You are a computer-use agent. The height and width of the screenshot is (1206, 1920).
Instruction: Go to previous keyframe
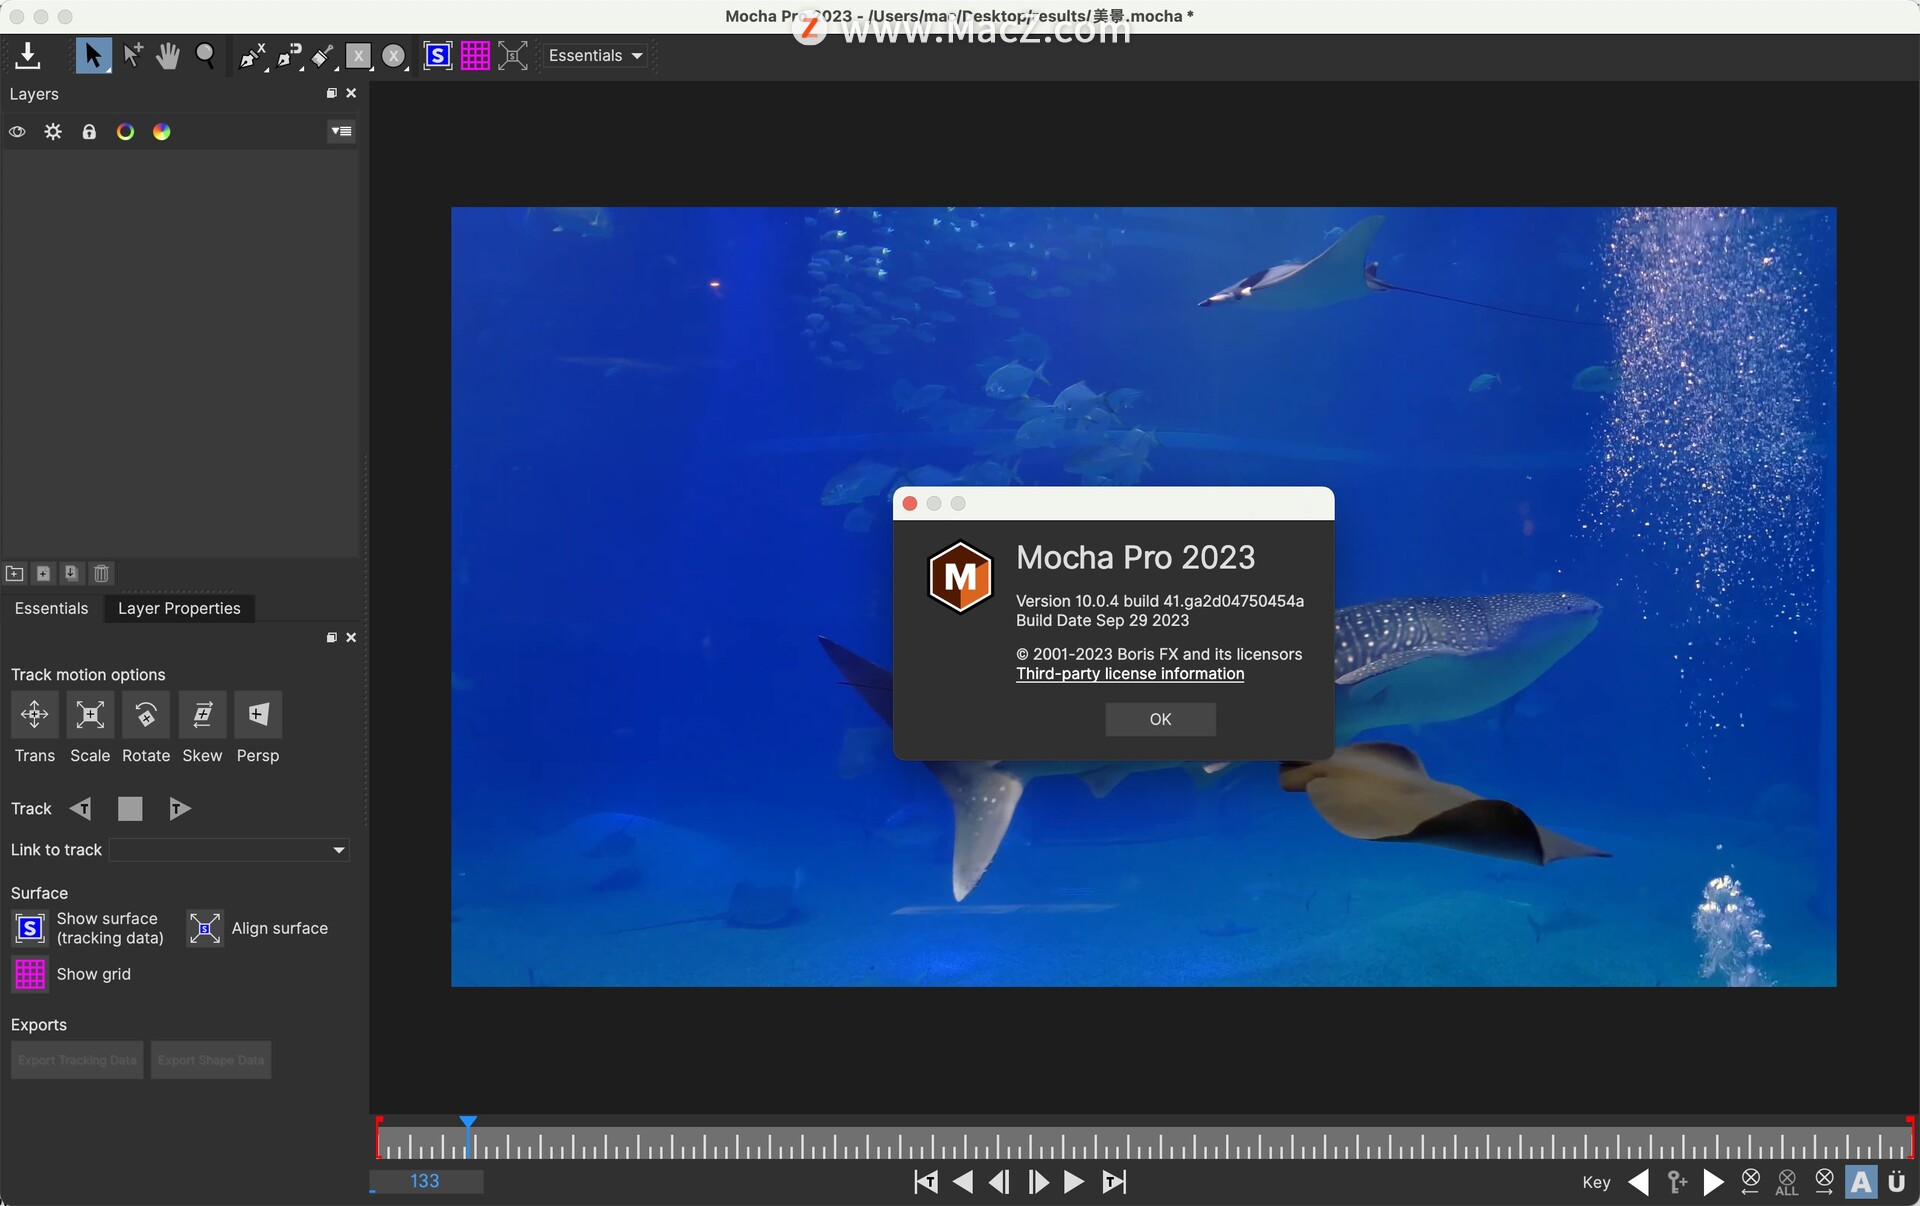(x=1639, y=1182)
